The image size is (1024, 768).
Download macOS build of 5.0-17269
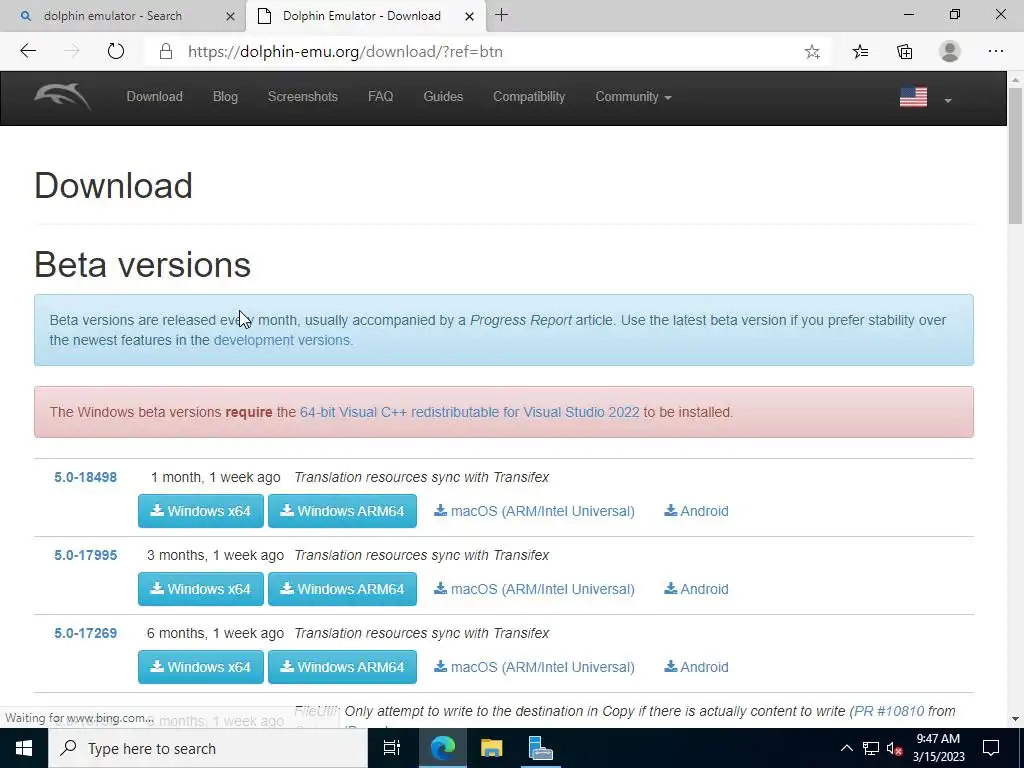tap(534, 667)
